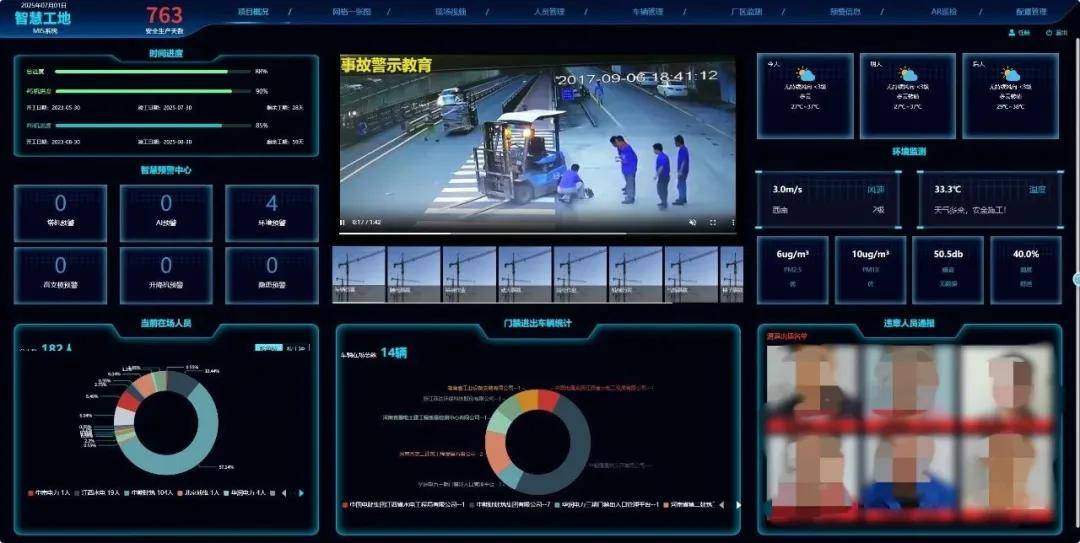
Task: Click the third day's weather forecast icon
Action: tap(1010, 75)
